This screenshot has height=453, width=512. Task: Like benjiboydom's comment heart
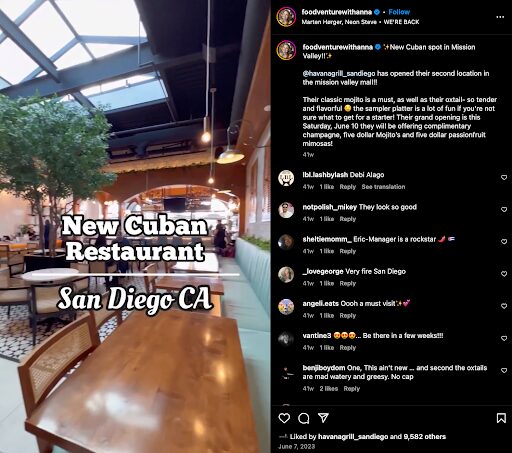[x=504, y=370]
